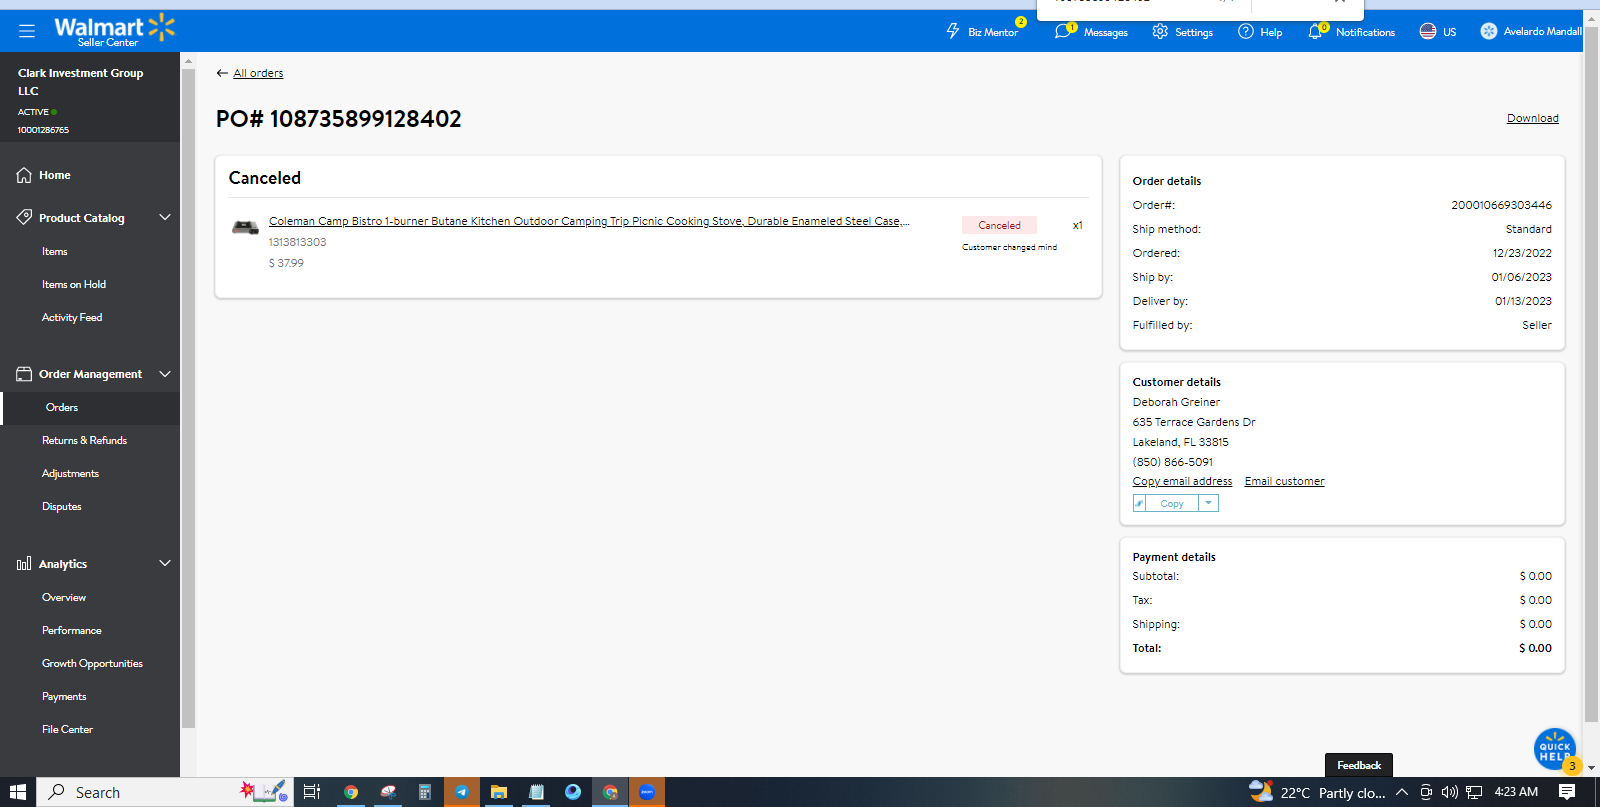
Task: Click order number 200010669303446
Action: (1502, 205)
